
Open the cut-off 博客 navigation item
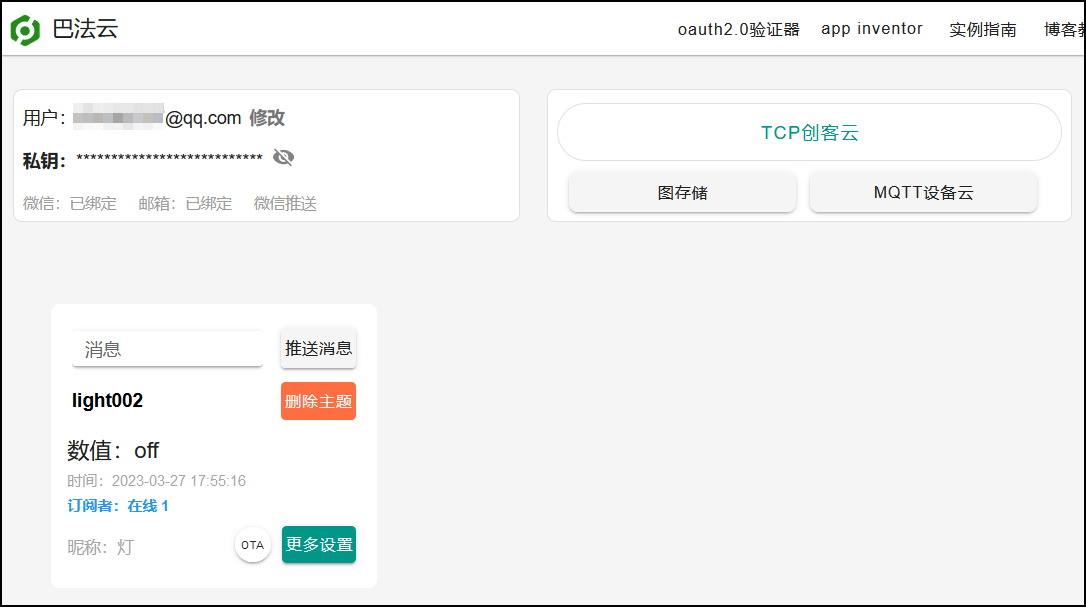(x=1064, y=29)
